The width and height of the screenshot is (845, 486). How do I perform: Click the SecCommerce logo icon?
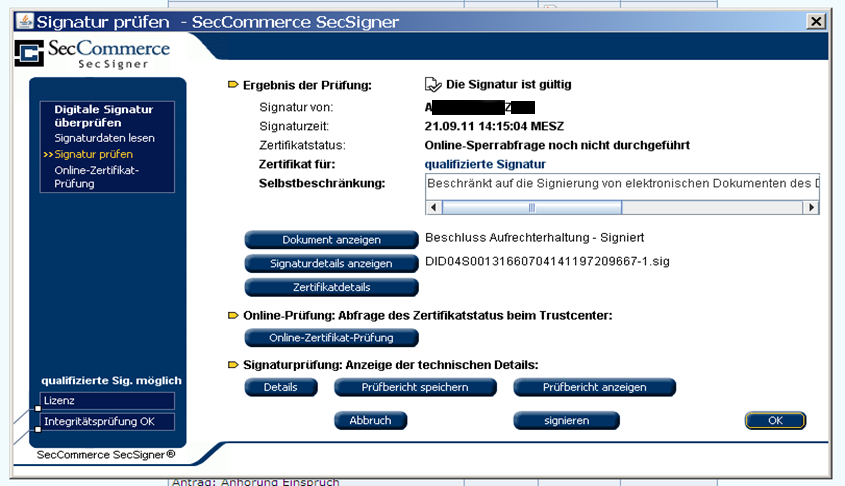(29, 53)
